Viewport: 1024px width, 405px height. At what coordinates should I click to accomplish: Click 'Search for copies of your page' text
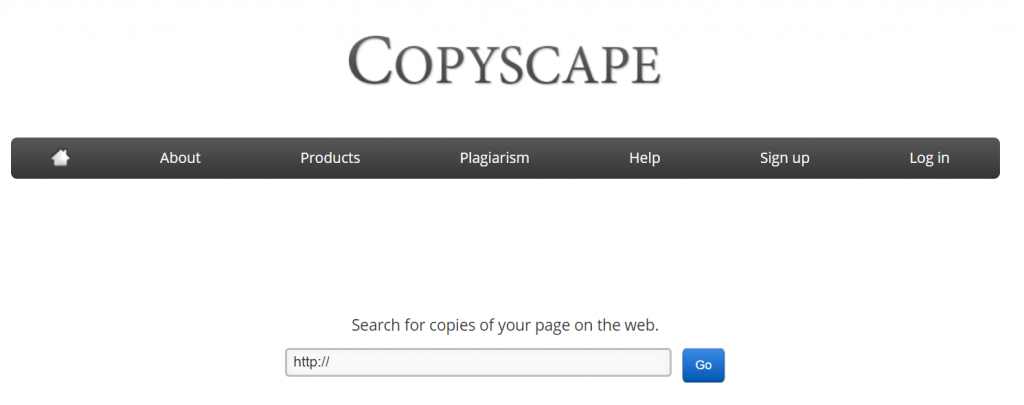[505, 325]
